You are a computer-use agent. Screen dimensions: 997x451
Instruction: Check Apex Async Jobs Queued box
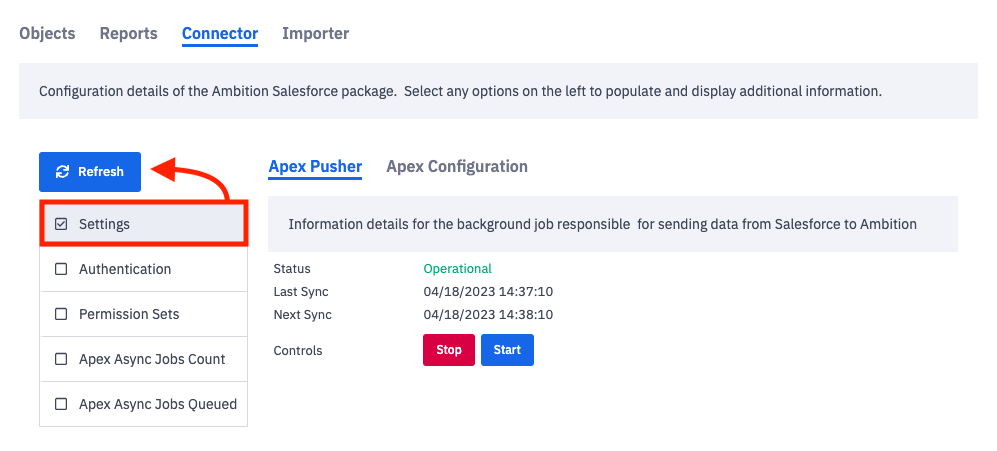(x=61, y=404)
